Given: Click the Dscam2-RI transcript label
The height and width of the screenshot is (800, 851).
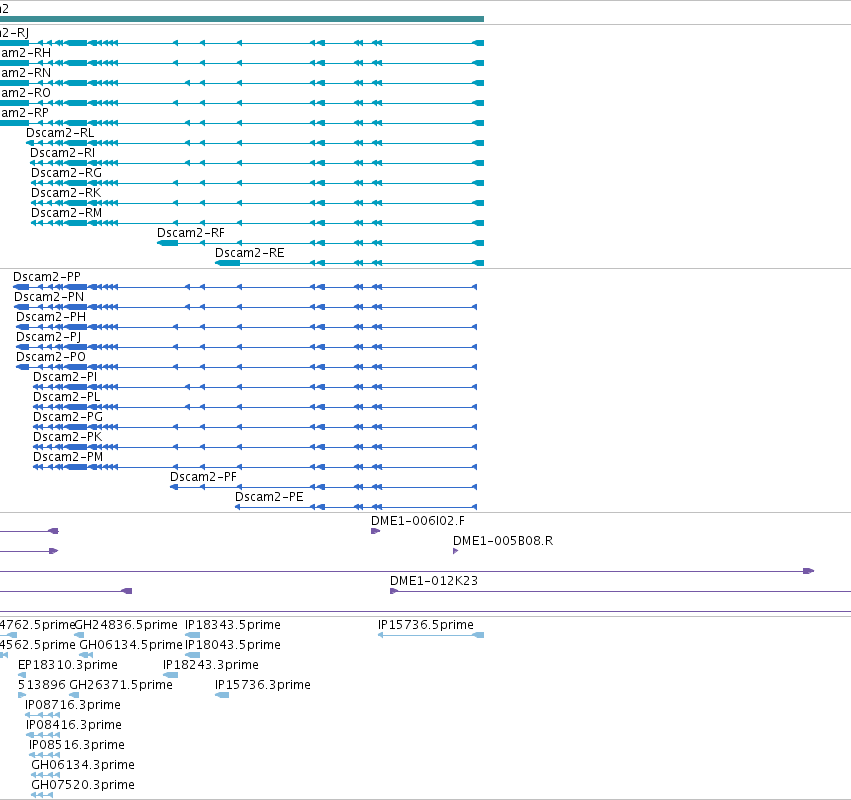Looking at the screenshot, I should (62, 153).
